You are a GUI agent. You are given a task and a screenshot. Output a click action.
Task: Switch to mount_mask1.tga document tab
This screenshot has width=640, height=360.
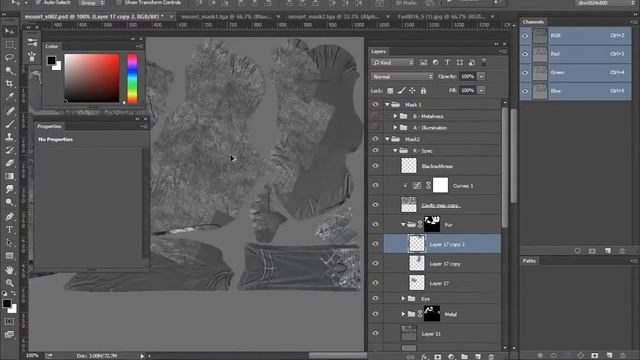[x=226, y=17]
